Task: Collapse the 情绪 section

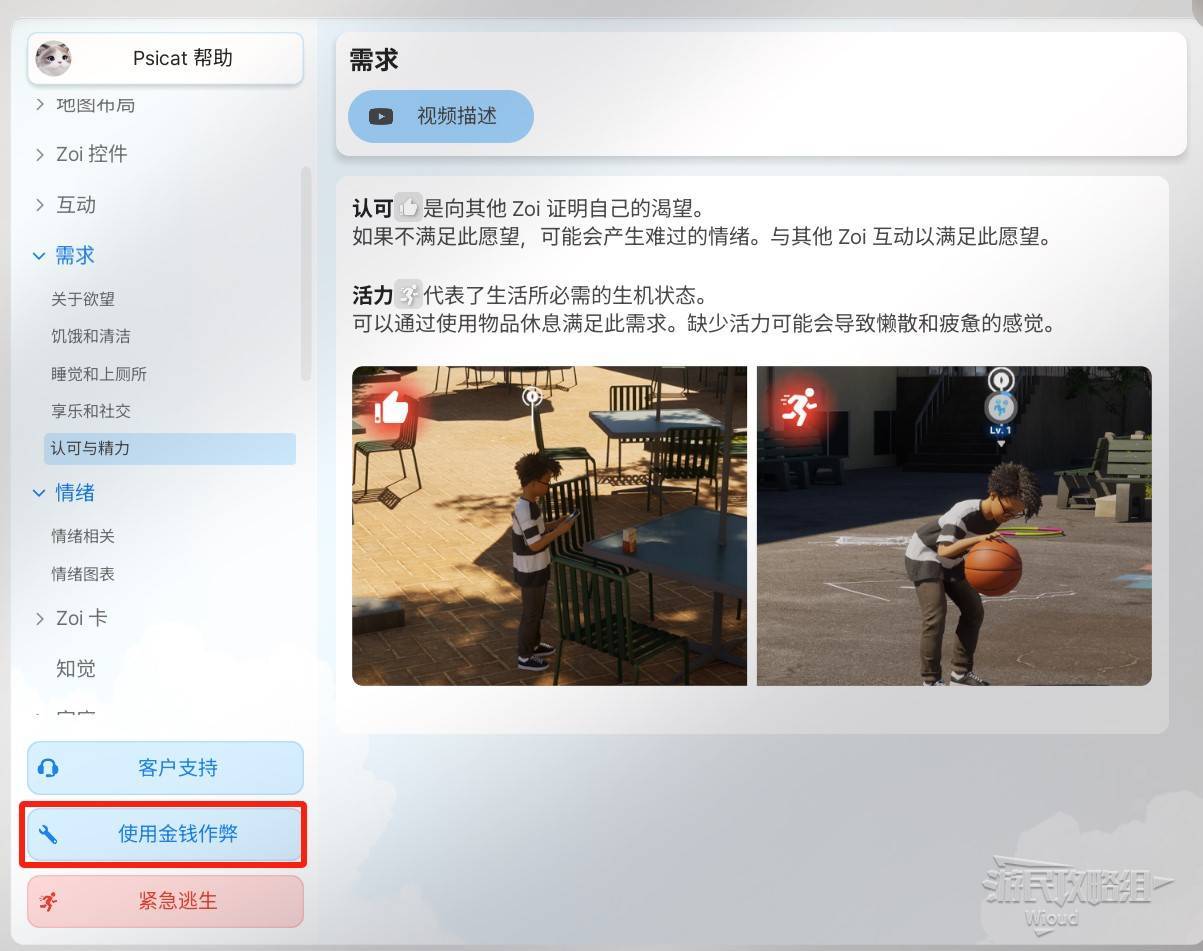Action: pyautogui.click(x=40, y=493)
